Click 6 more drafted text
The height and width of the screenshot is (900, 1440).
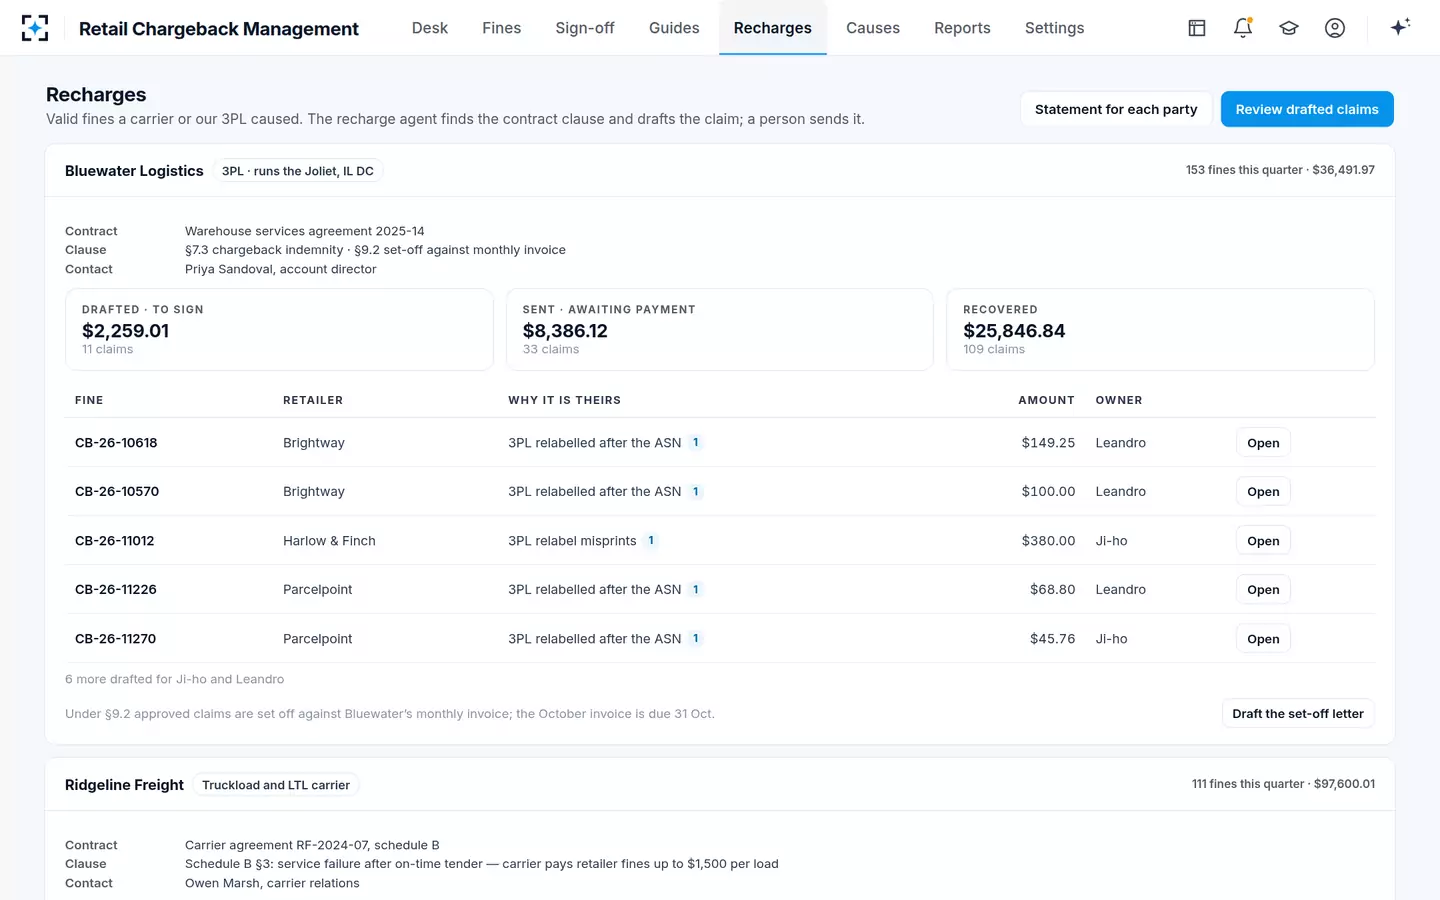(x=175, y=679)
